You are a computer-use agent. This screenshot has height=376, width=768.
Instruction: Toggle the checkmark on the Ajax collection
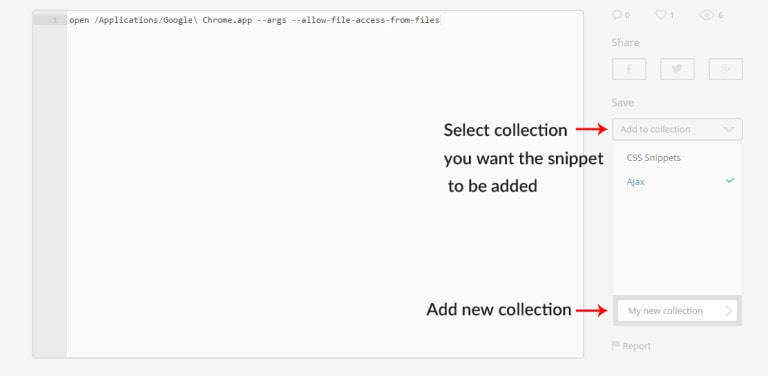730,181
